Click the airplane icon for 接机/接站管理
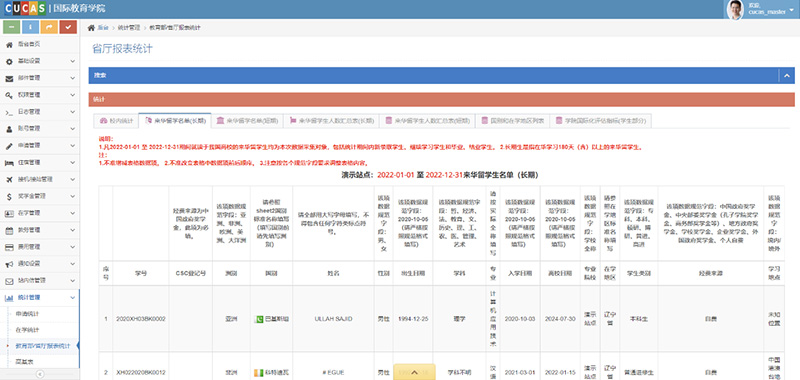 9,179
